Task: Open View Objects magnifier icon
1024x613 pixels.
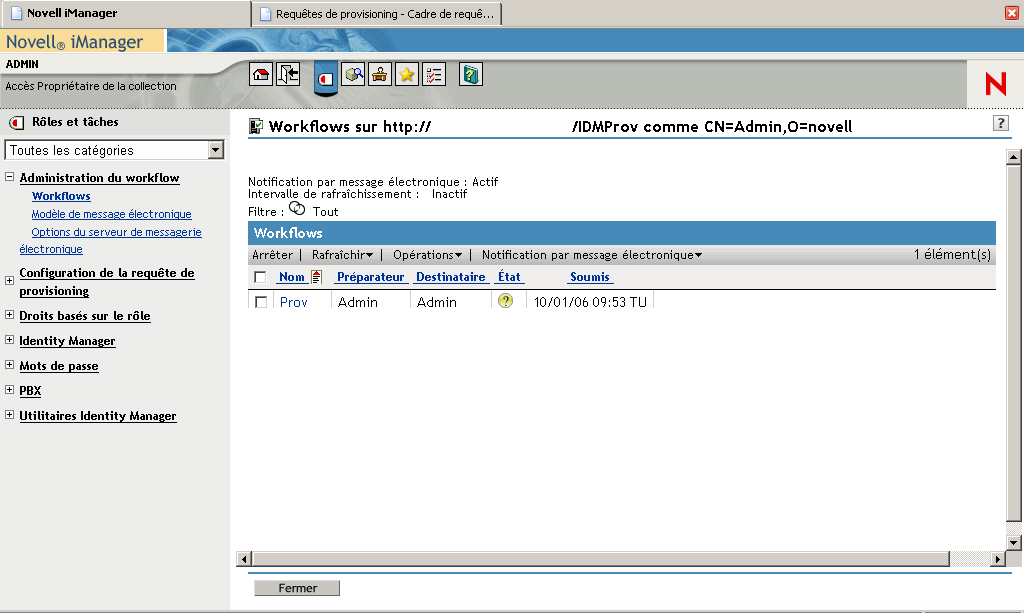Action: tap(353, 74)
